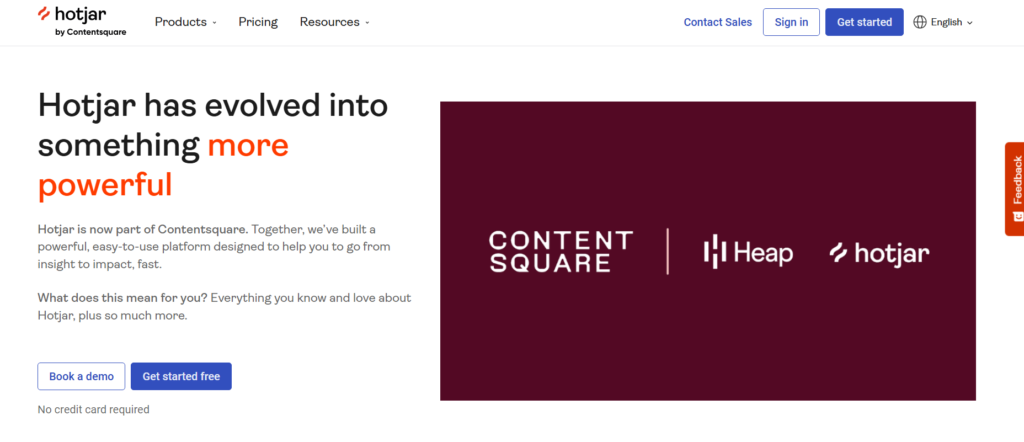This screenshot has height=442, width=1024.
Task: Go to the Pricing page
Action: (258, 22)
